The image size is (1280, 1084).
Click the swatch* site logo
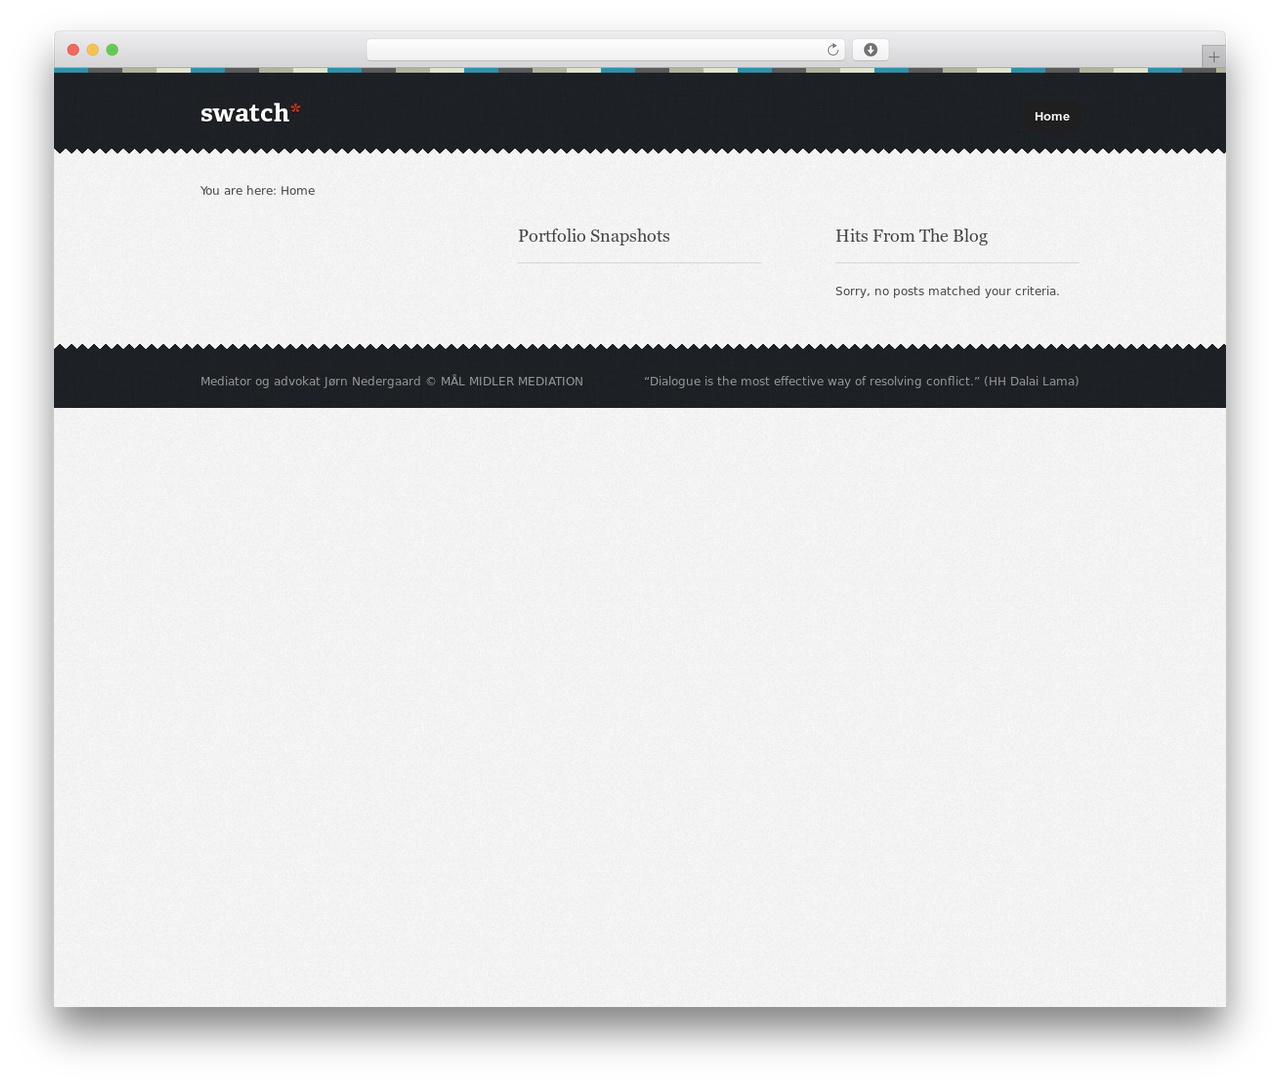coord(250,113)
